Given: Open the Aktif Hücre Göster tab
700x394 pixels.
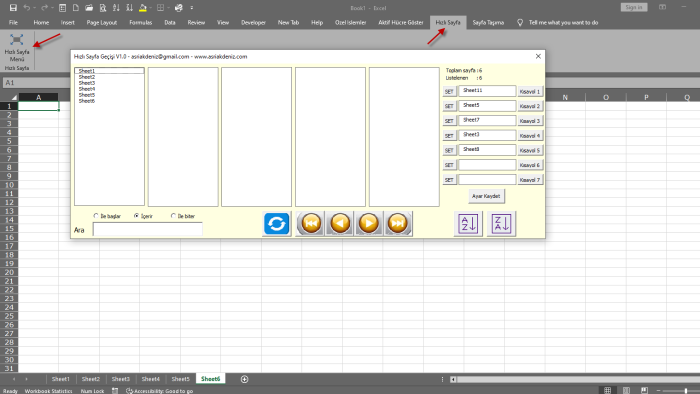Looking at the screenshot, I should click(401, 22).
